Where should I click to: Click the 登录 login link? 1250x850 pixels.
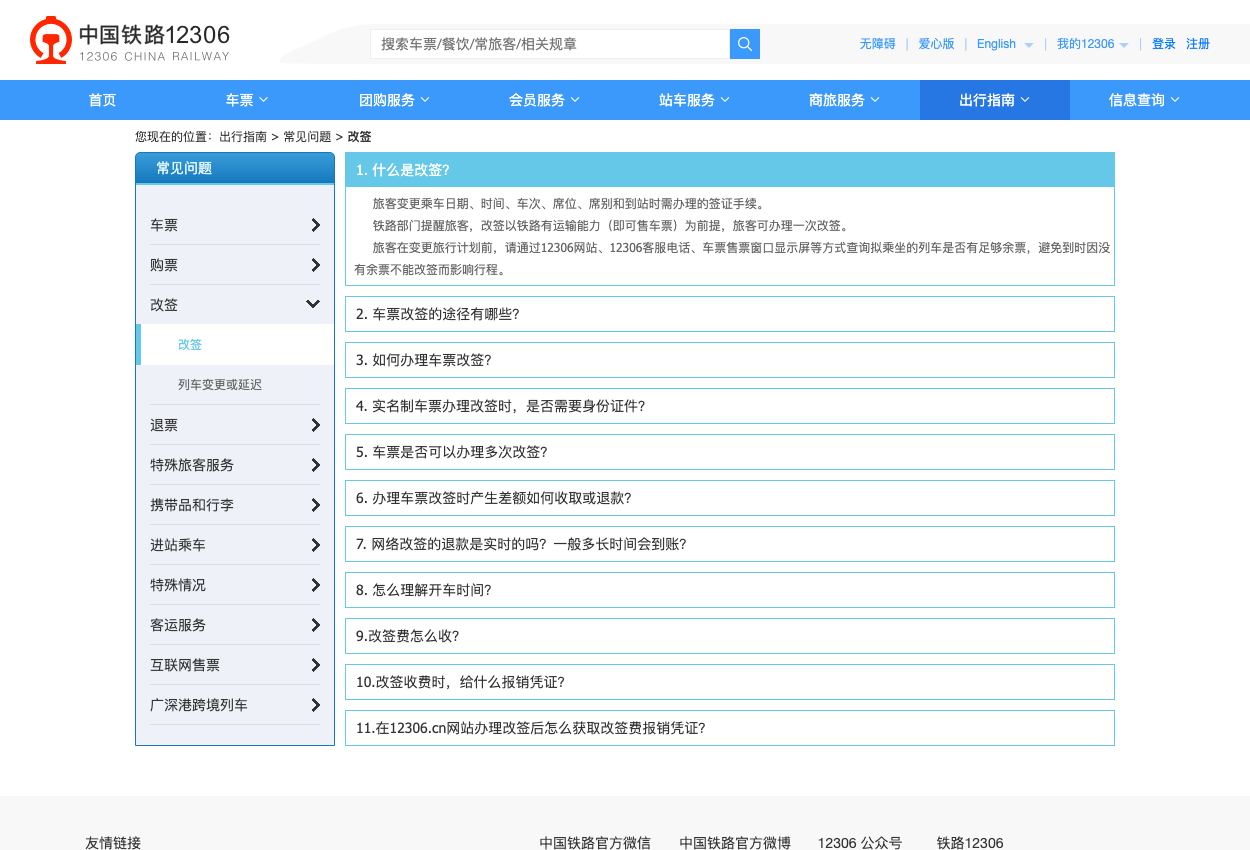click(x=1164, y=44)
